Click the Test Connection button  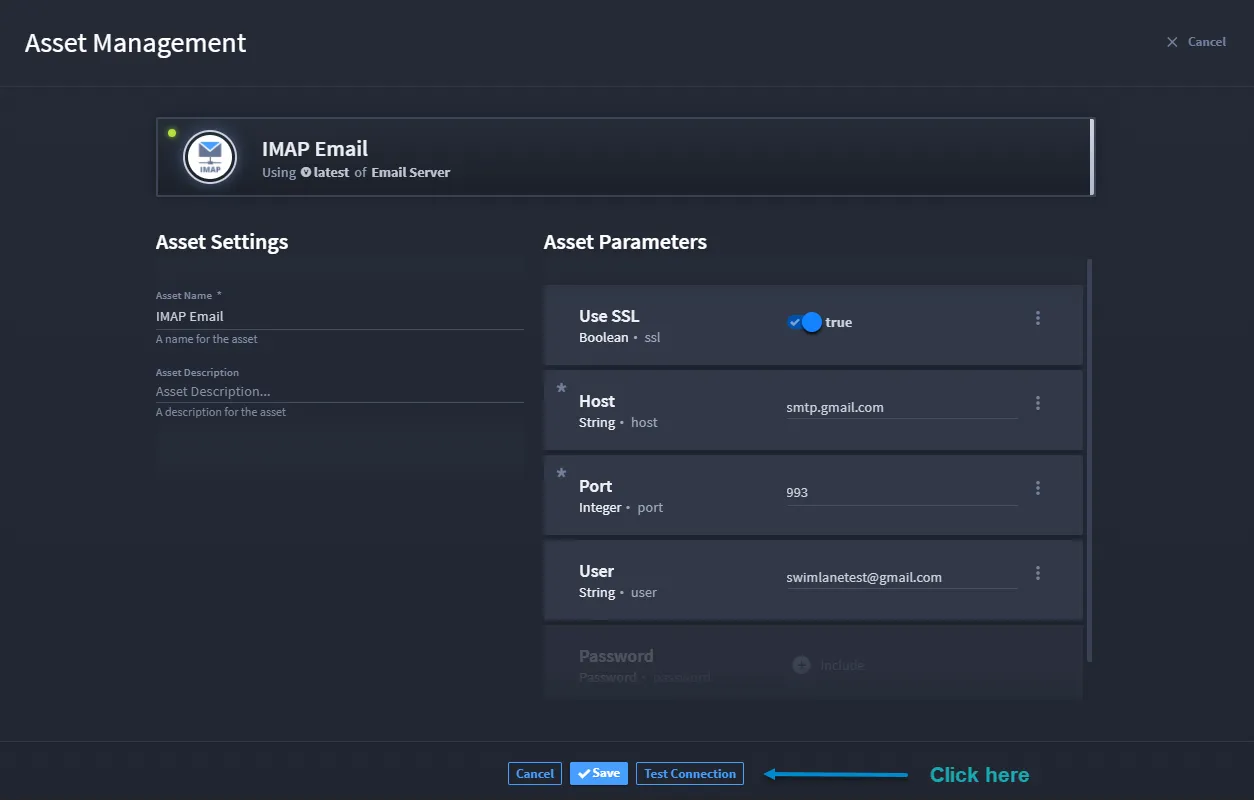pyautogui.click(x=690, y=773)
